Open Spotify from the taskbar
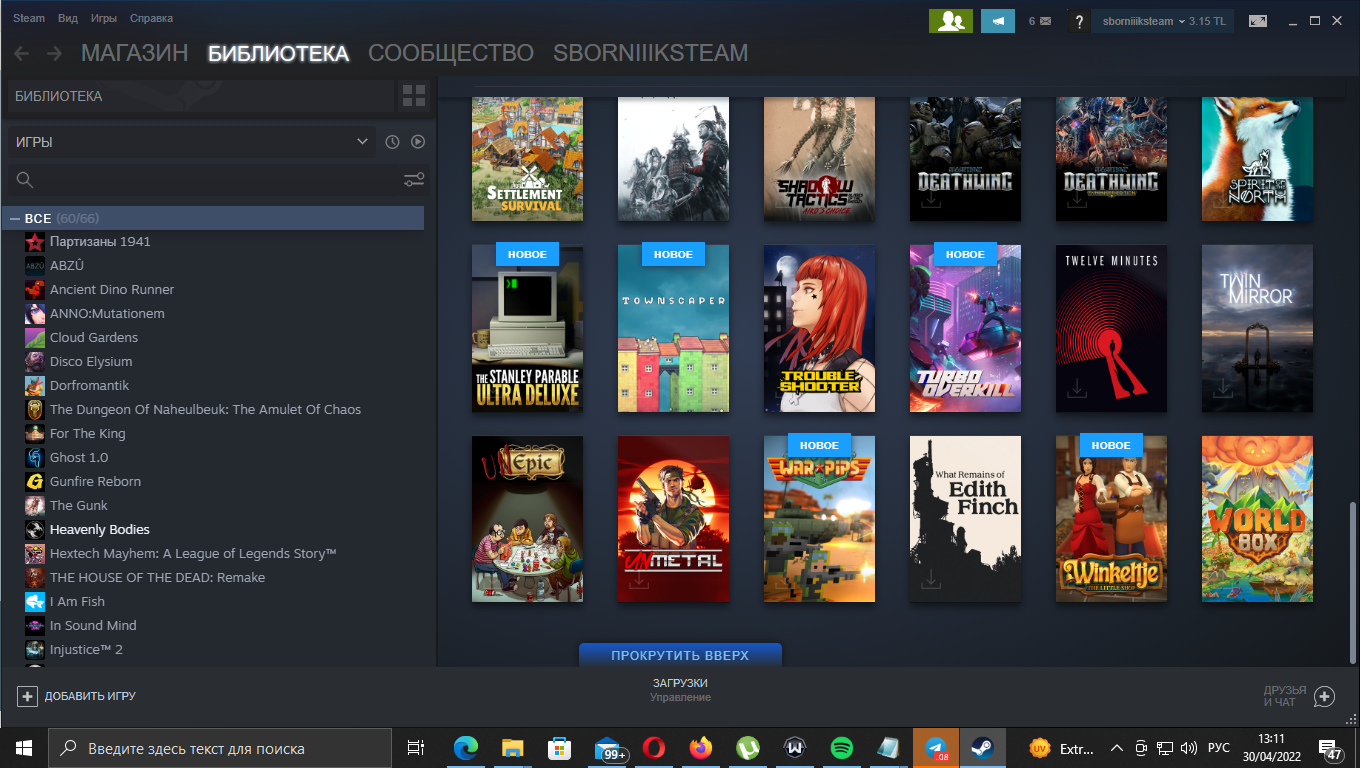This screenshot has width=1360, height=768. click(x=842, y=748)
